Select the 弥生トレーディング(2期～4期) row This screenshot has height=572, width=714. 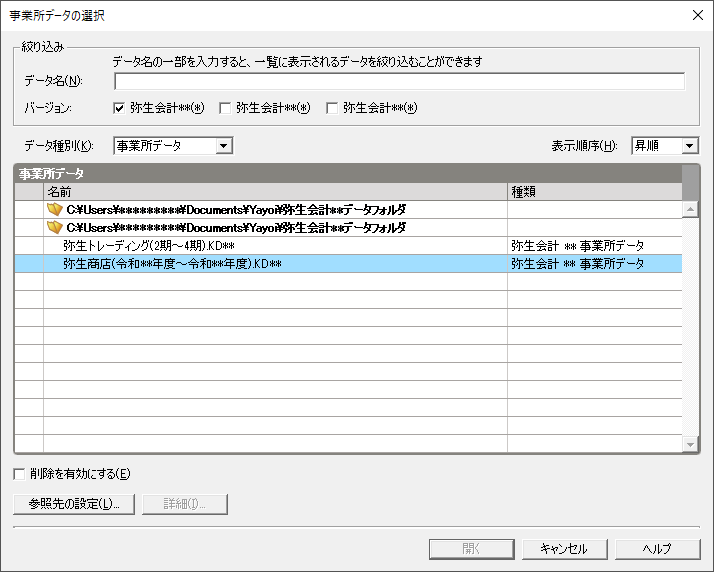click(x=348, y=245)
